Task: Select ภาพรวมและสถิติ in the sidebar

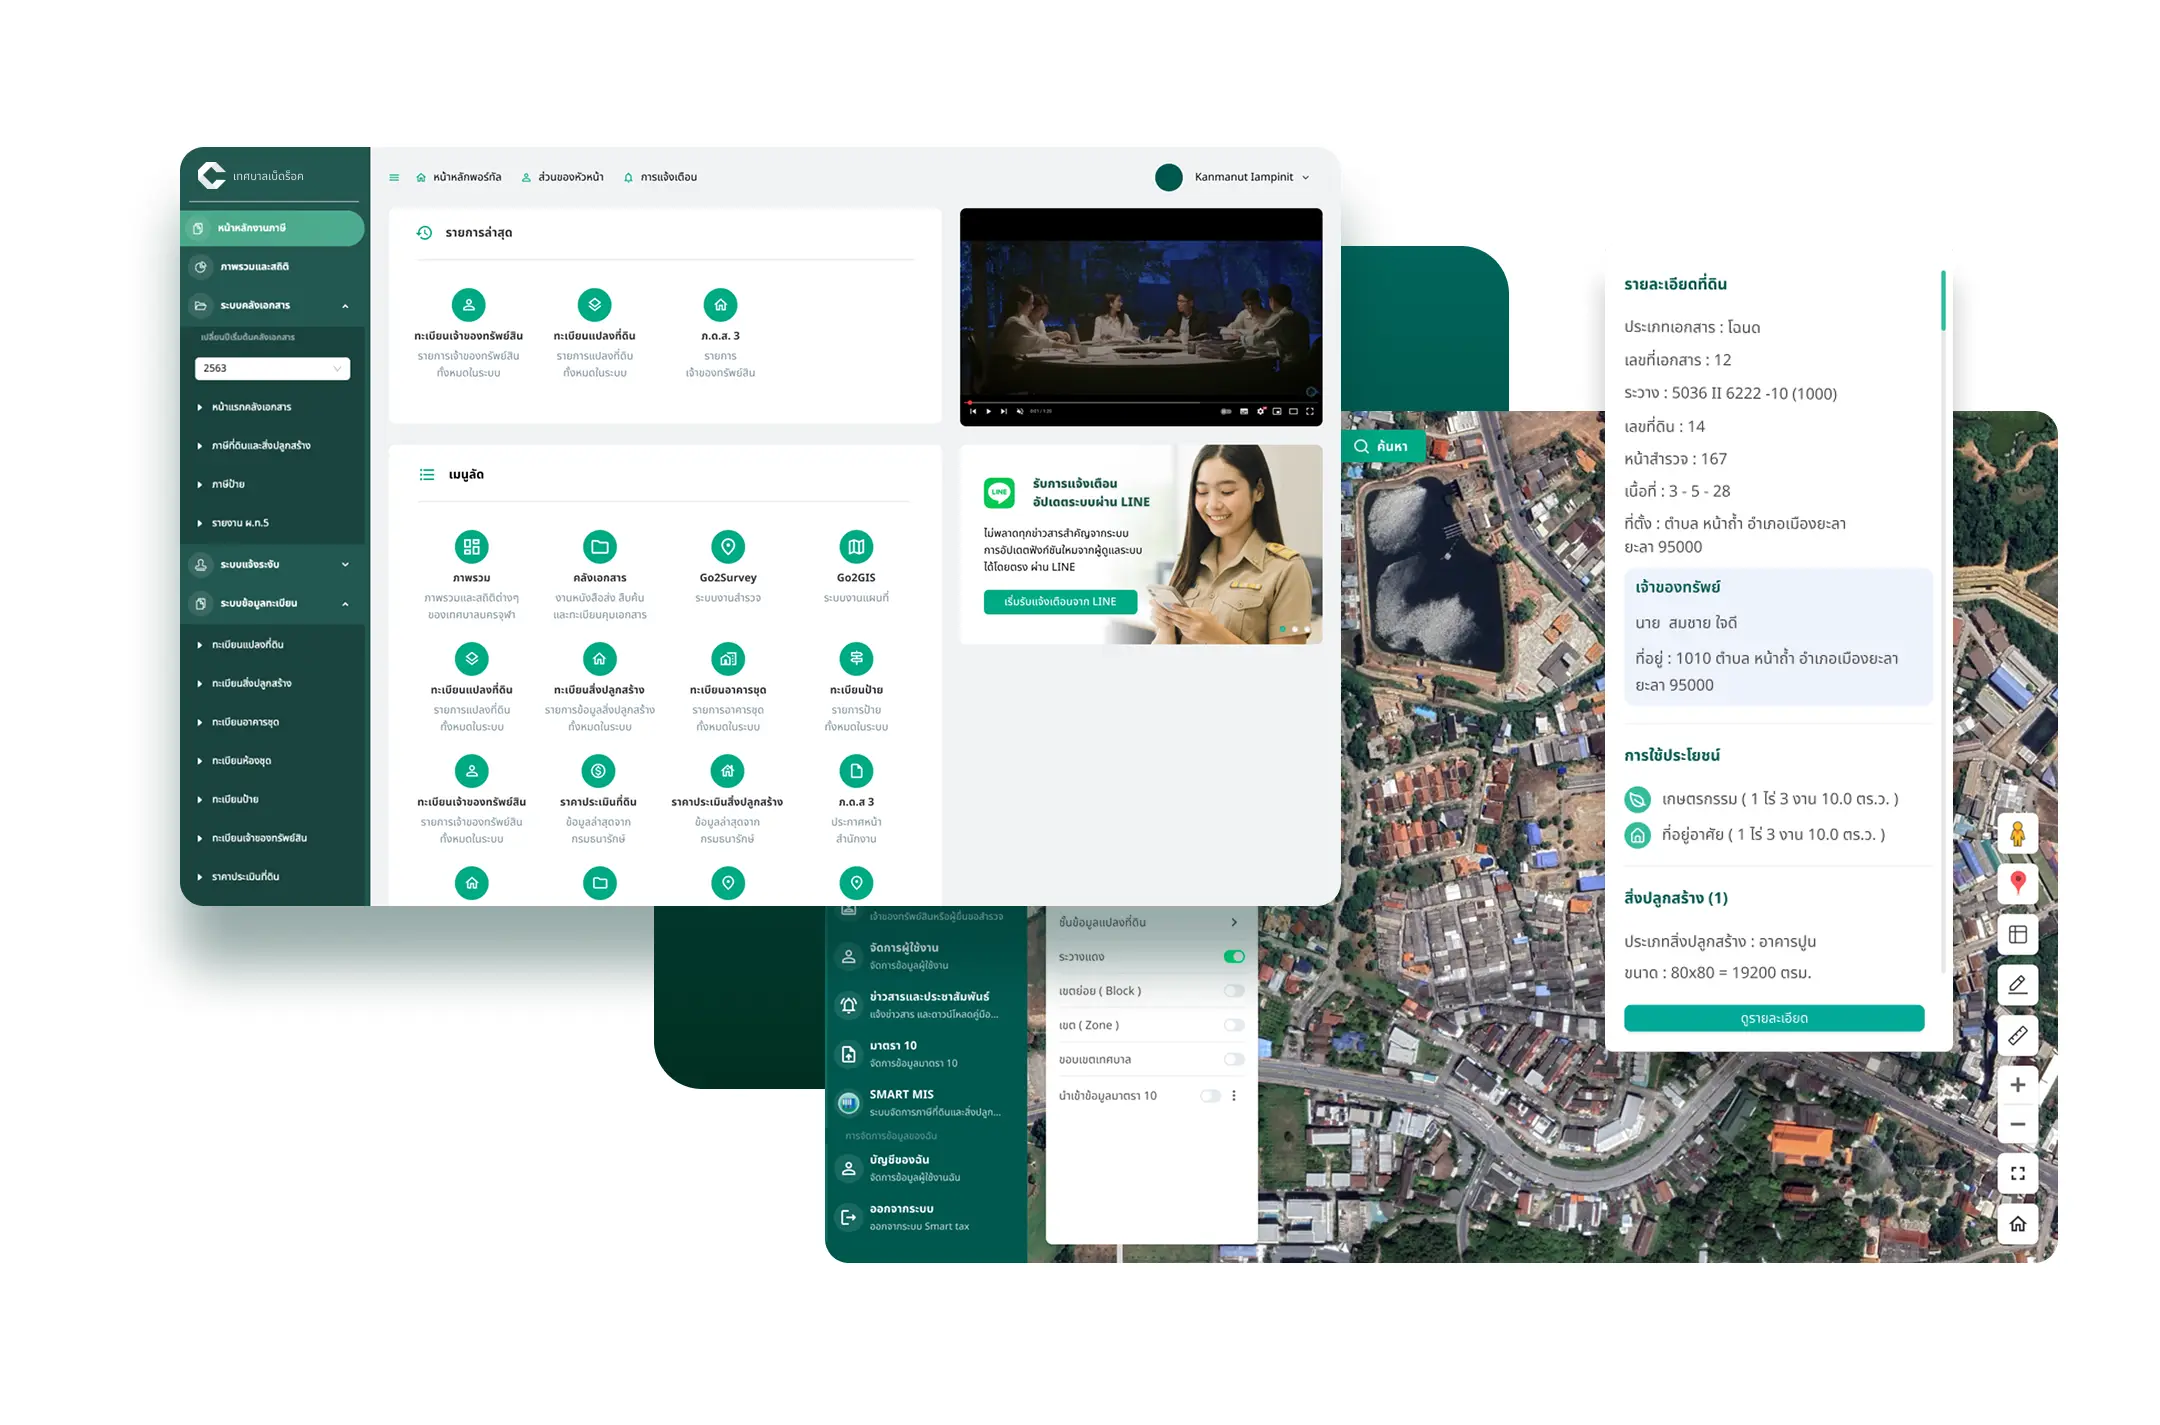Action: 255,267
